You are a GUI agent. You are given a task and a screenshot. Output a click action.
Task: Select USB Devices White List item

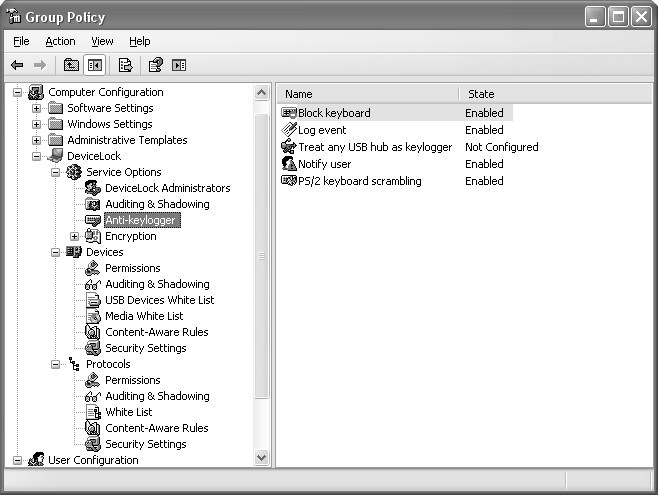(x=159, y=300)
